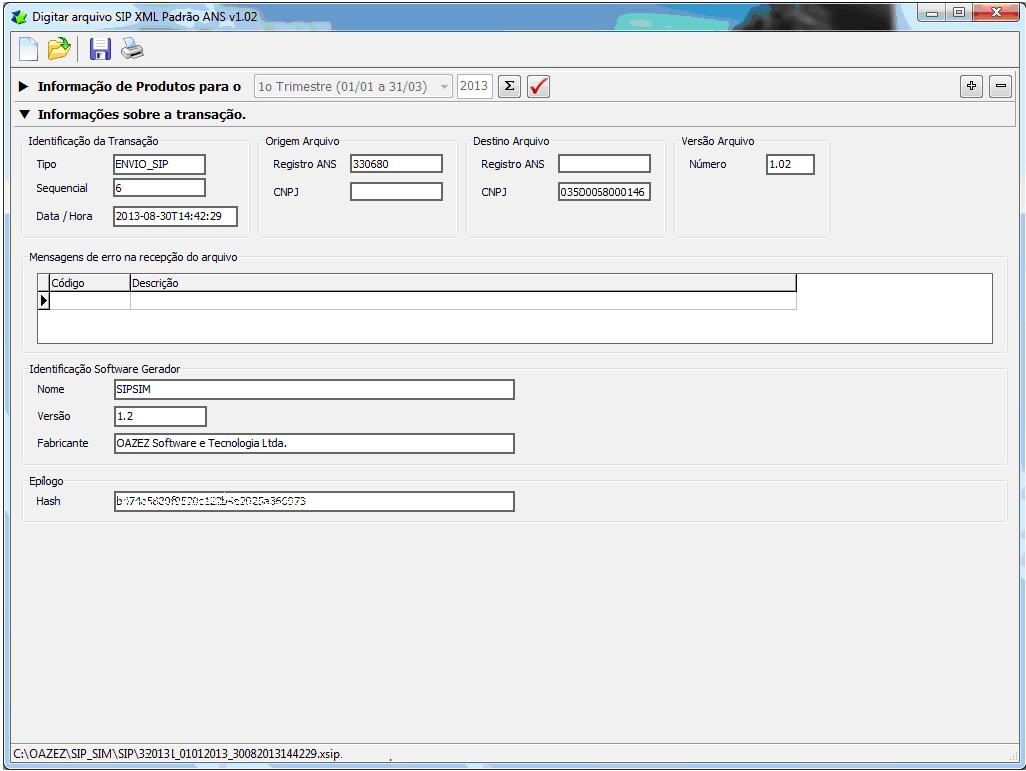
Task: Click the Sequencial input field
Action: click(159, 188)
